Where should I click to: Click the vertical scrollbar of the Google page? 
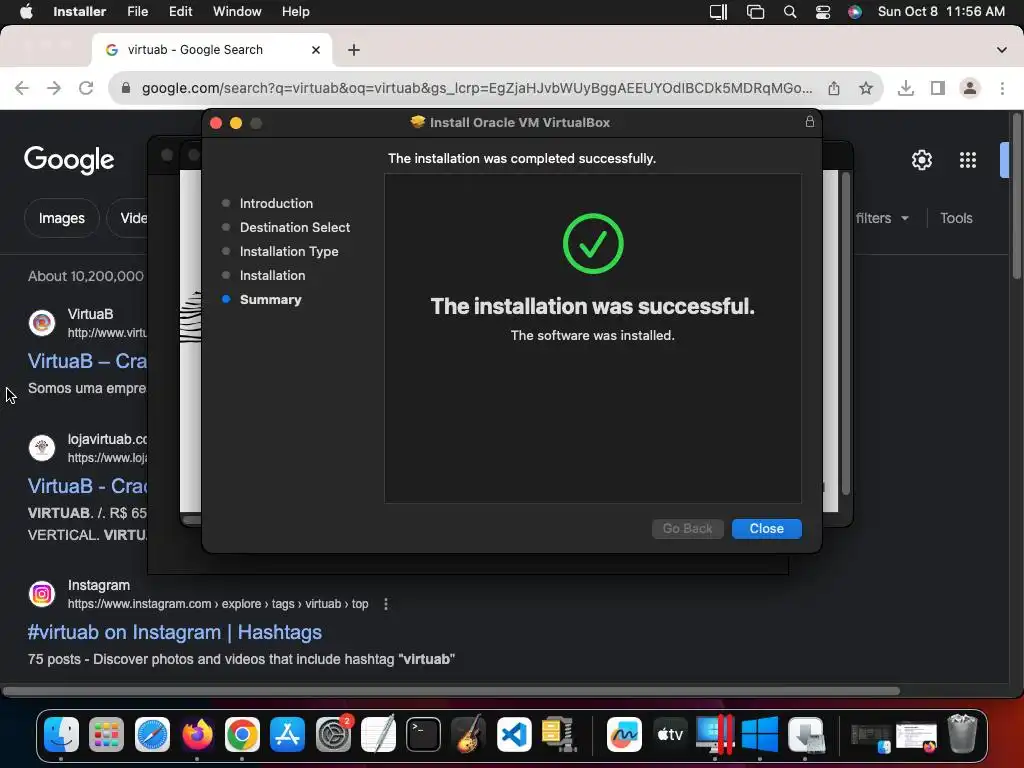[1016, 196]
